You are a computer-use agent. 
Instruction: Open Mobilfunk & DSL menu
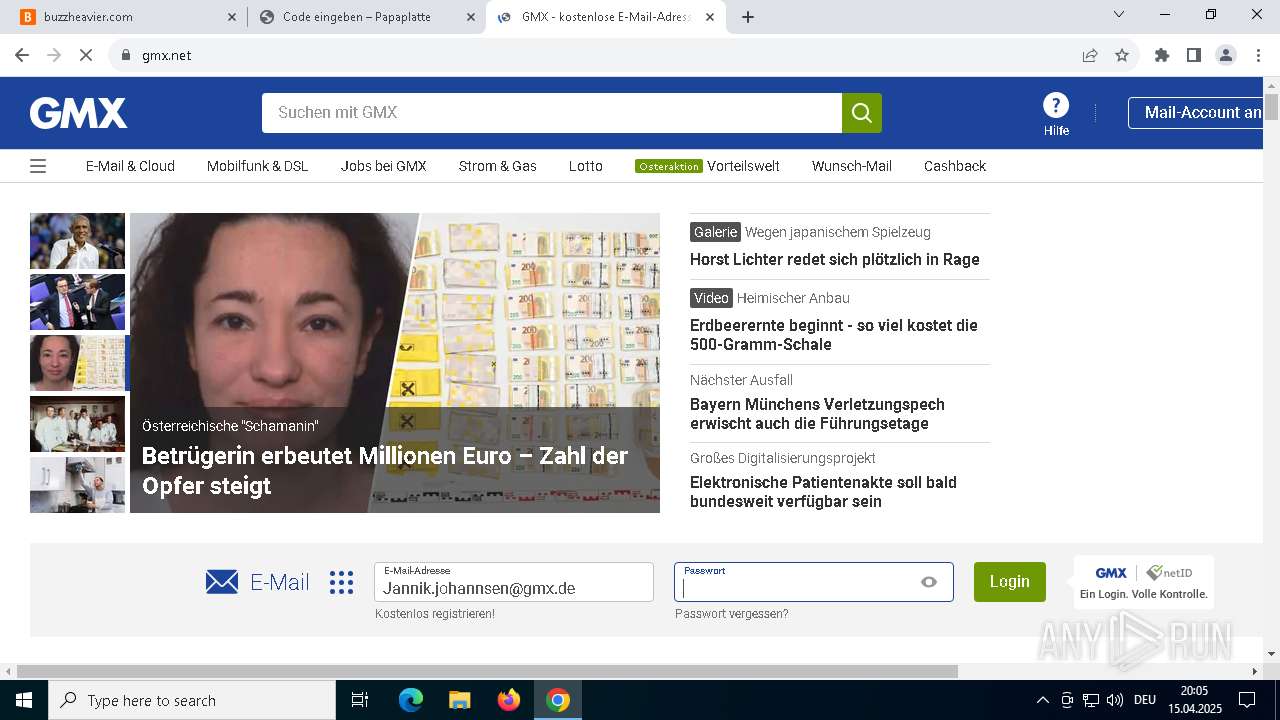[x=257, y=166]
